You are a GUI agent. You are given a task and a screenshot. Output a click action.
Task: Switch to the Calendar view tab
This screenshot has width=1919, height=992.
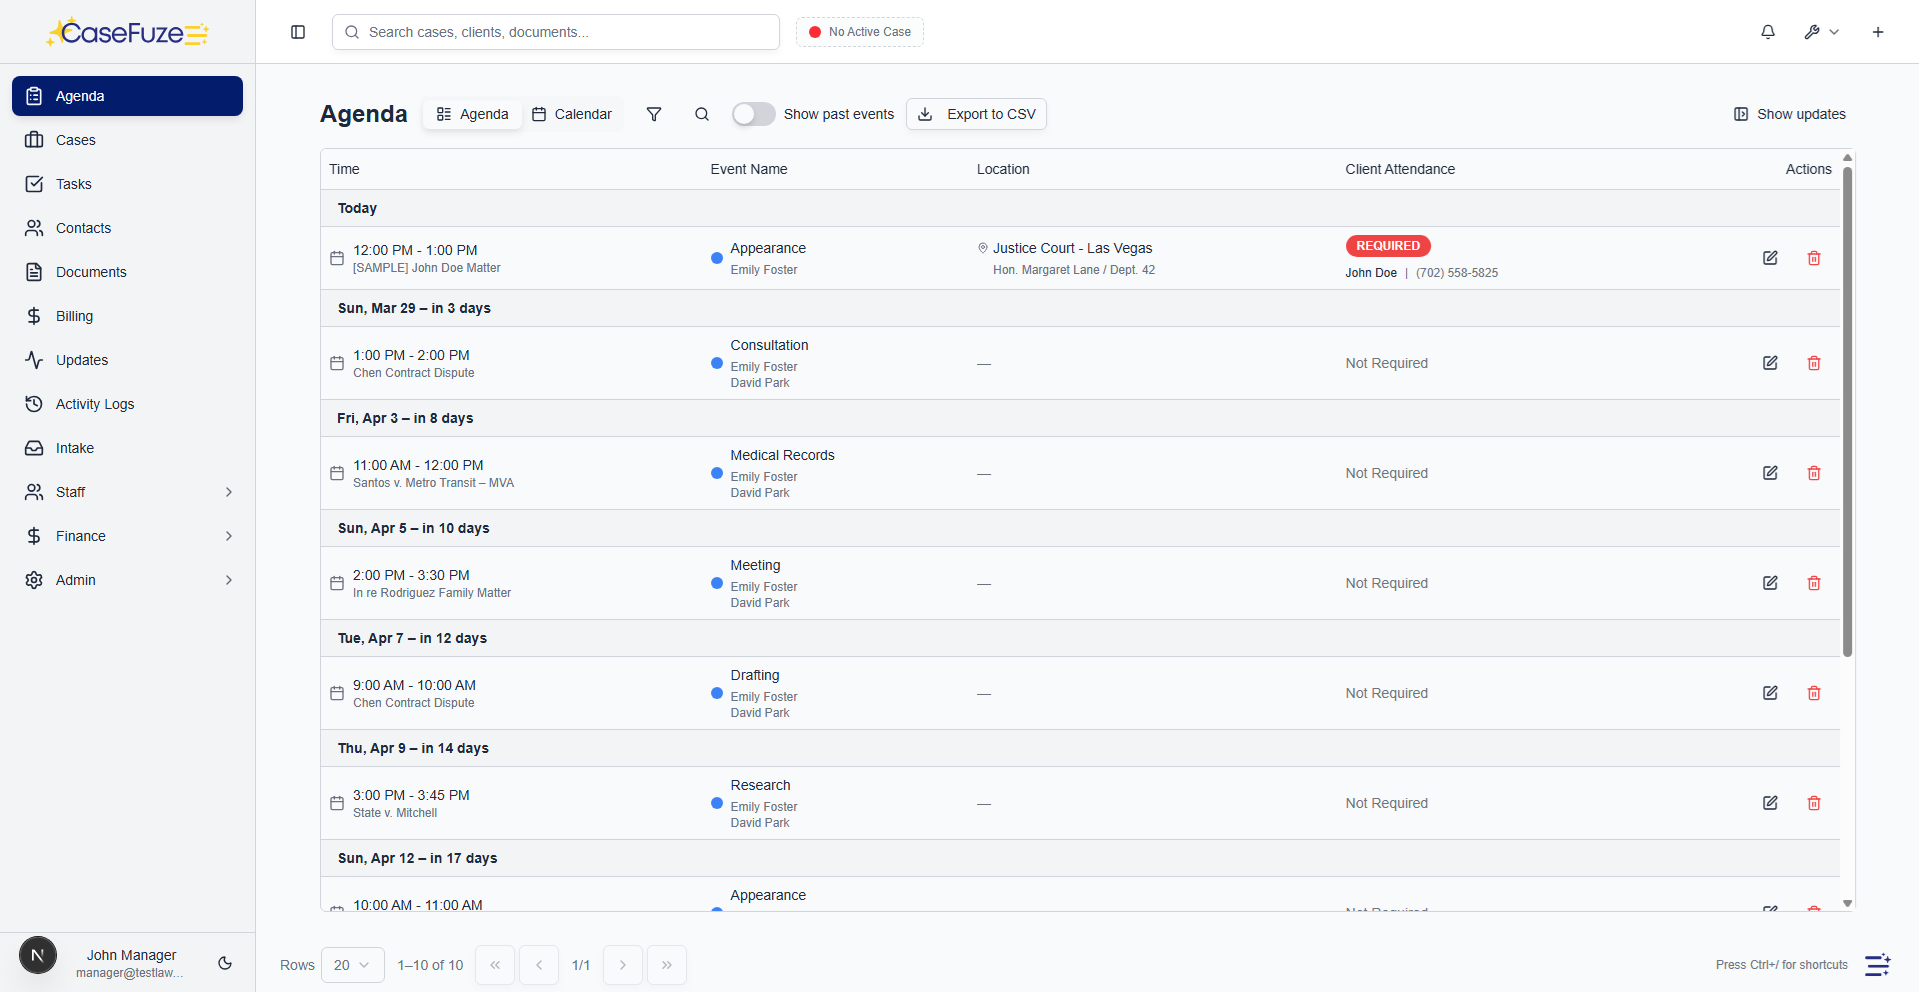point(572,114)
